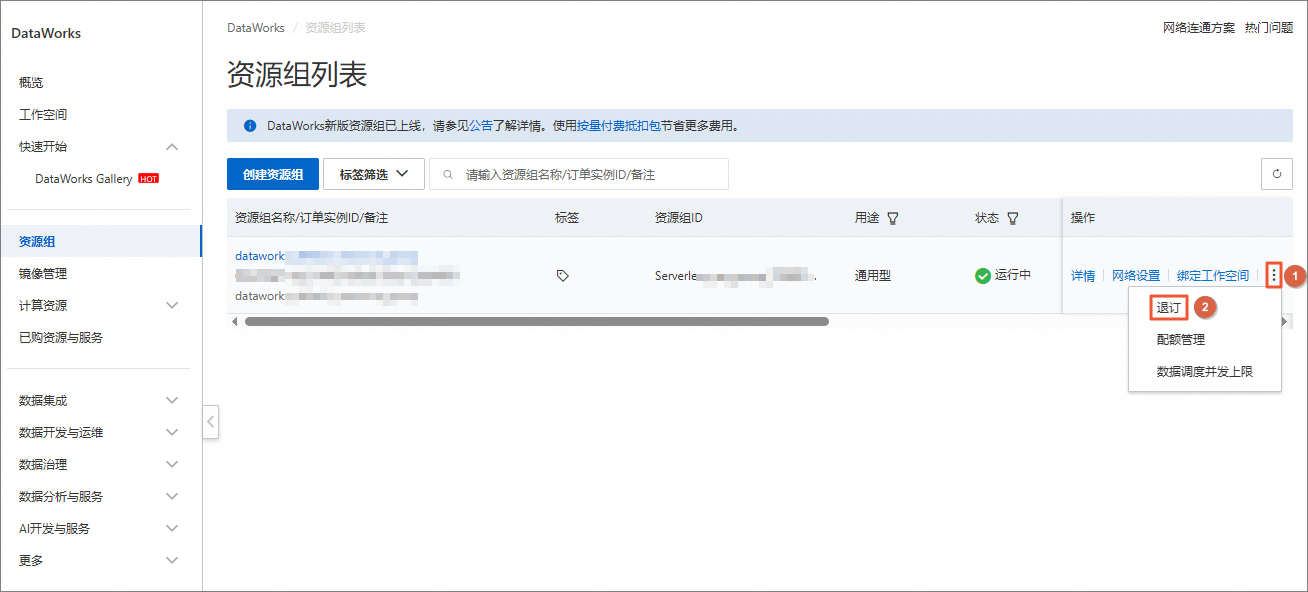Click the DataWorks sidebar title

pos(46,33)
